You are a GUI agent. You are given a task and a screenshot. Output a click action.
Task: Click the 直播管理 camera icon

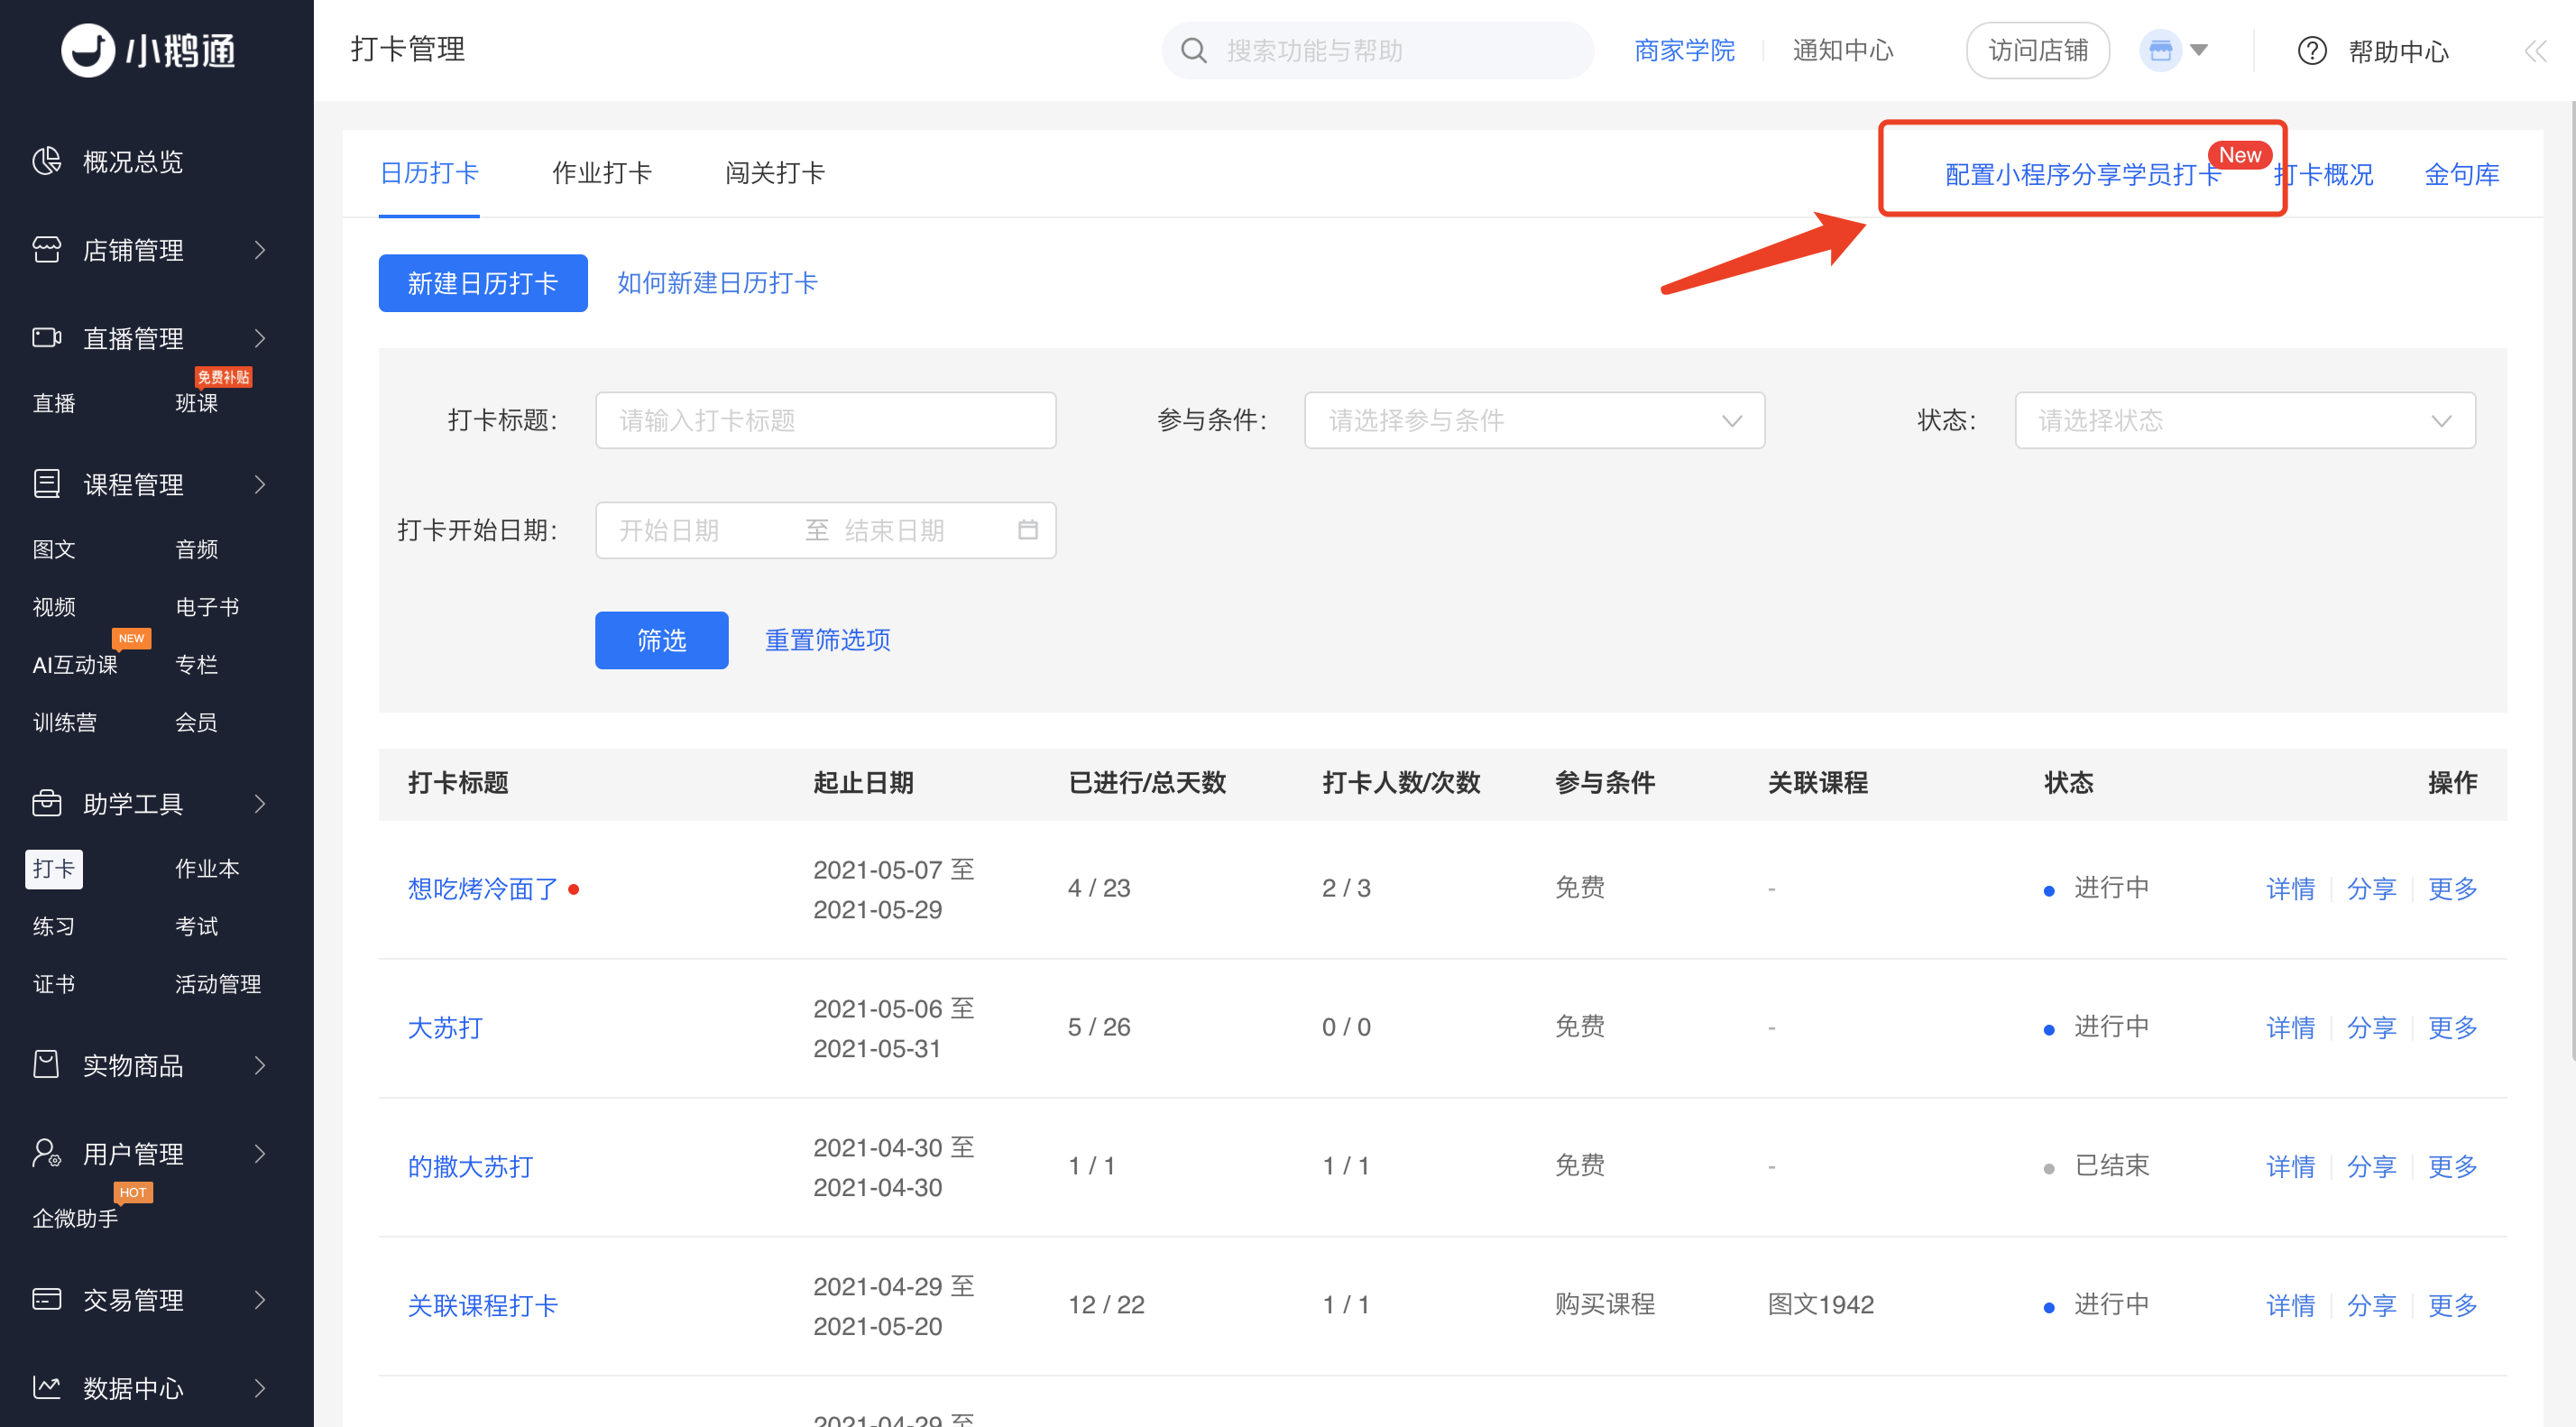[x=47, y=338]
